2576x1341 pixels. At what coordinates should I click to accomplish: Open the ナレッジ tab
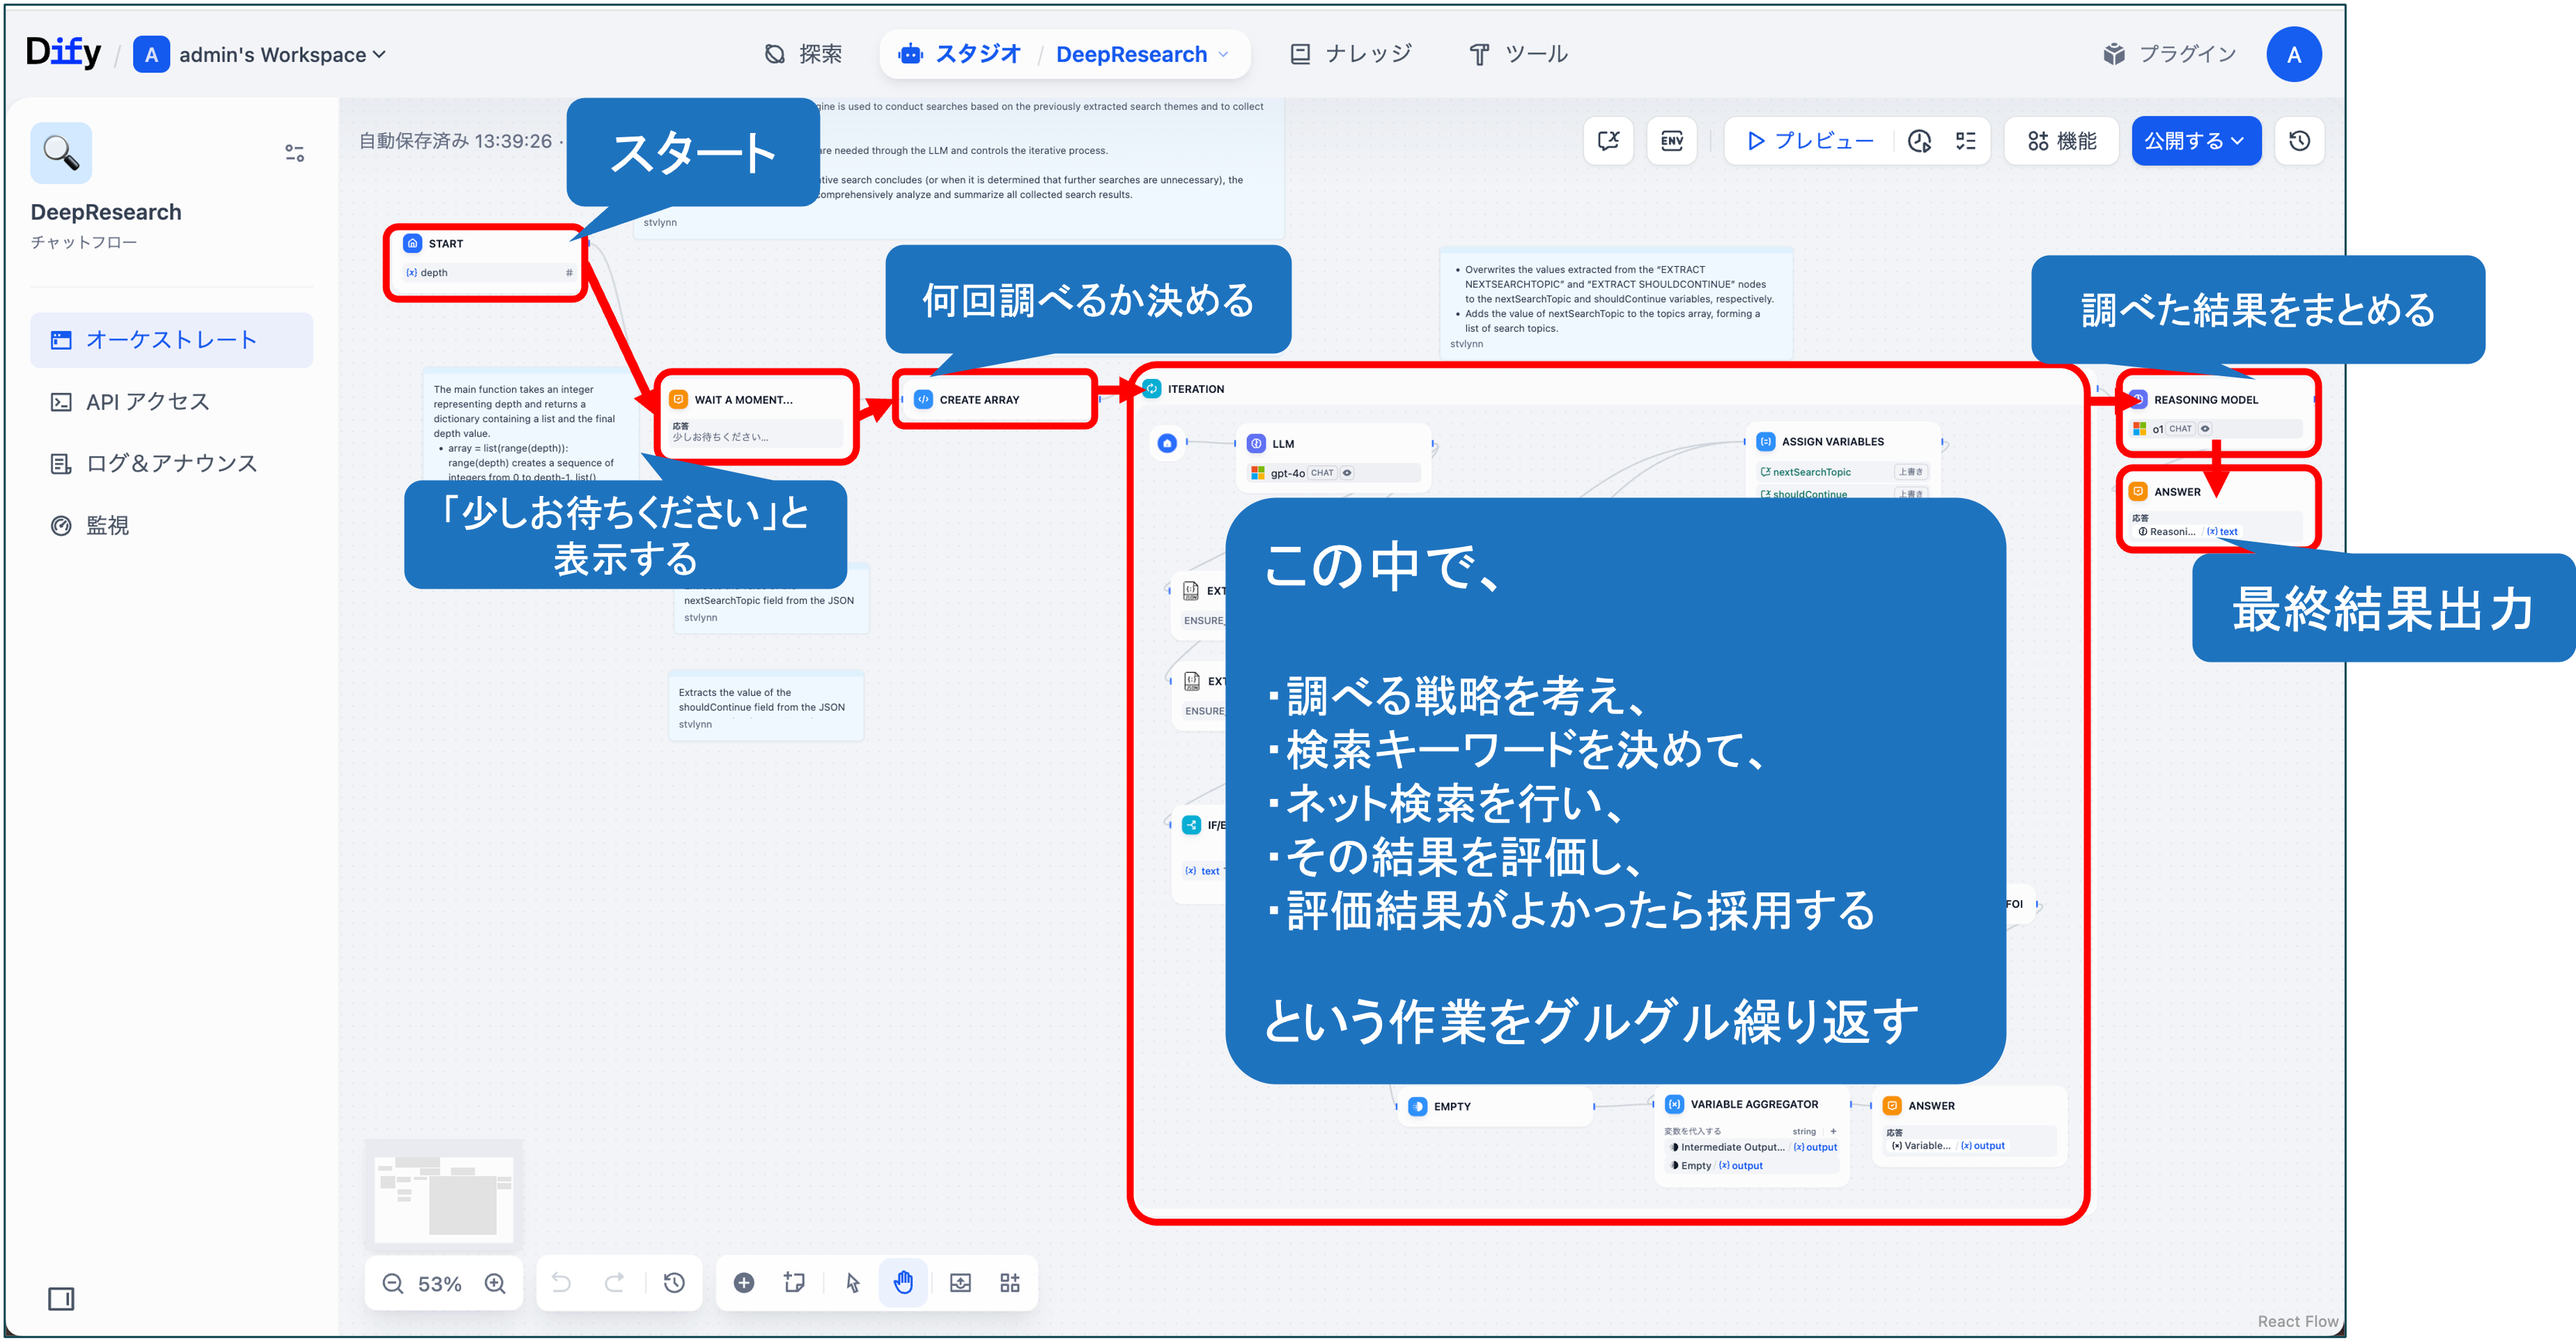point(1350,54)
